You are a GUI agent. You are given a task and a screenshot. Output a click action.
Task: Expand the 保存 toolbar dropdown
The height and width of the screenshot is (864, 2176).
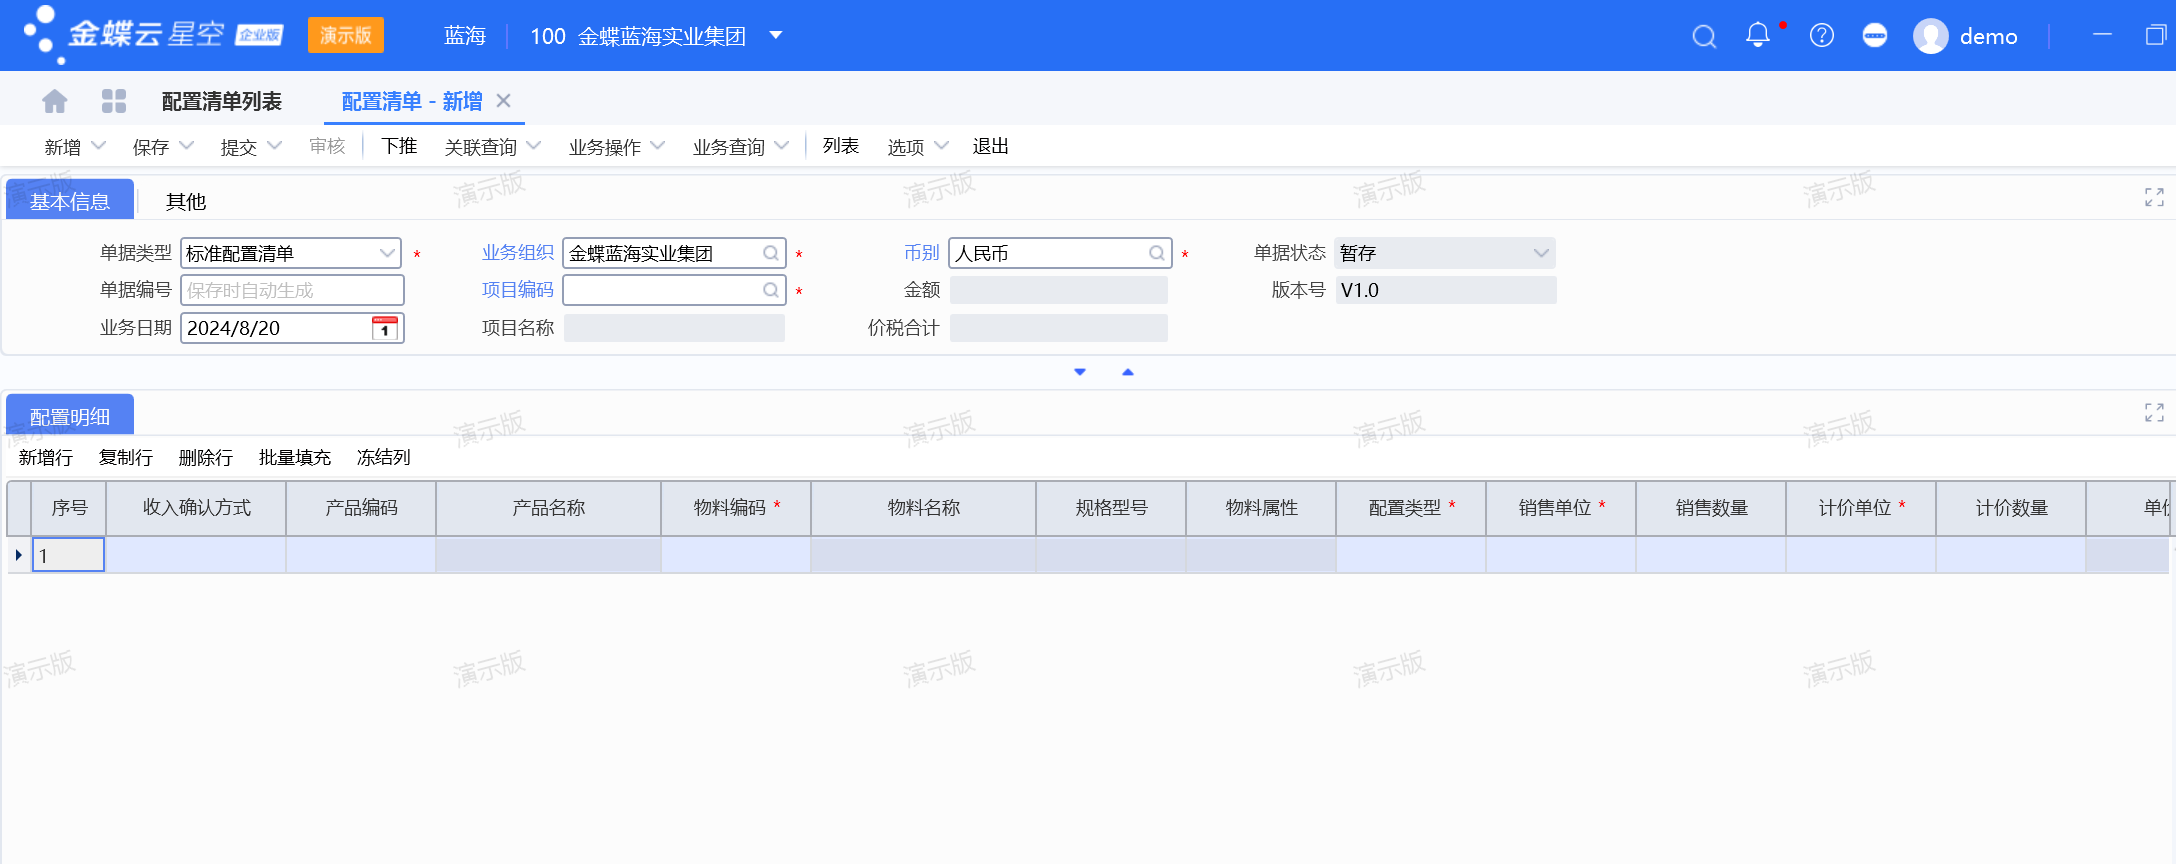186,146
